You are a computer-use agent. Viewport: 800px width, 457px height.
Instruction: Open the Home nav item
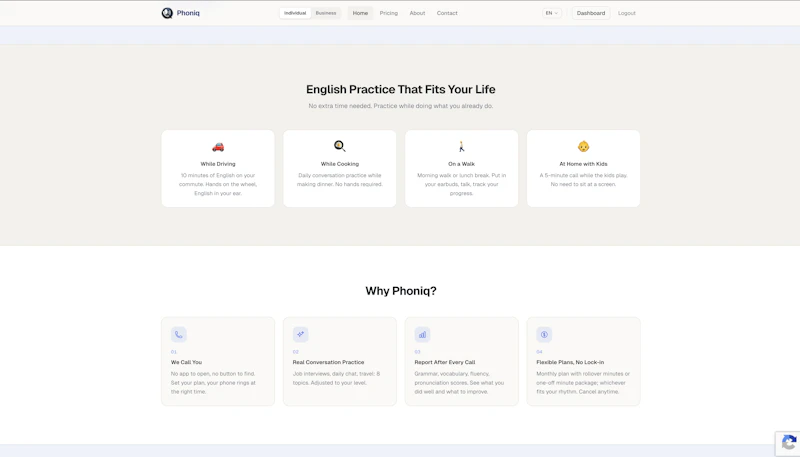tap(360, 13)
